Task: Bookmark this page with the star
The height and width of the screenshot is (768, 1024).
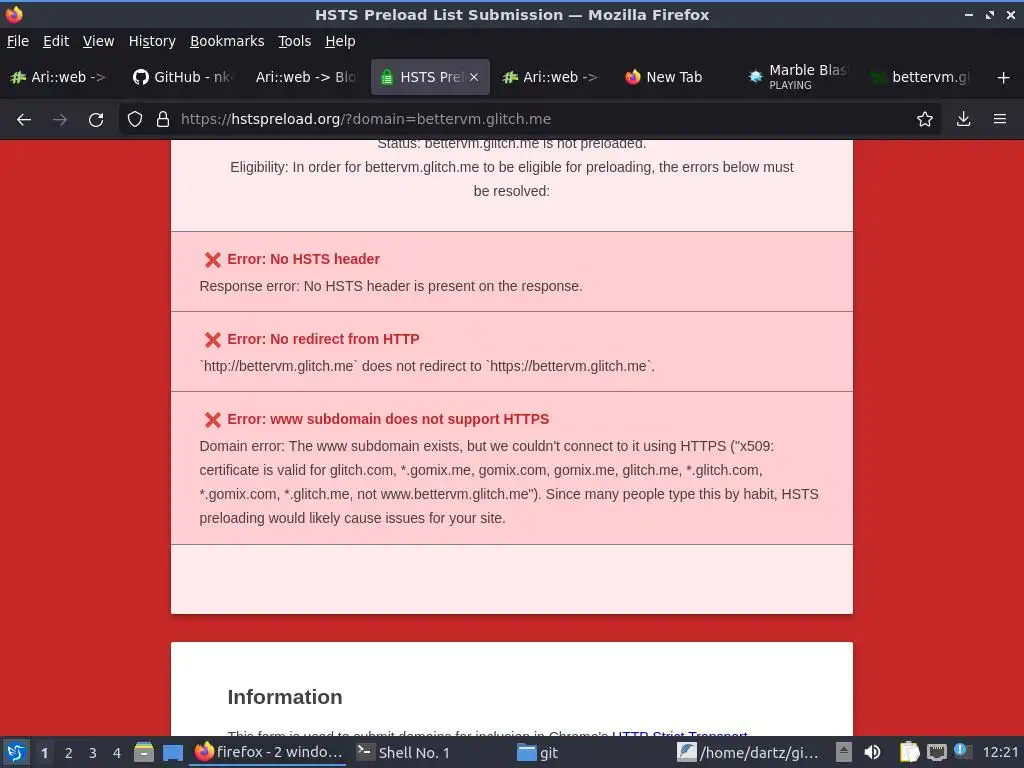Action: (924, 119)
